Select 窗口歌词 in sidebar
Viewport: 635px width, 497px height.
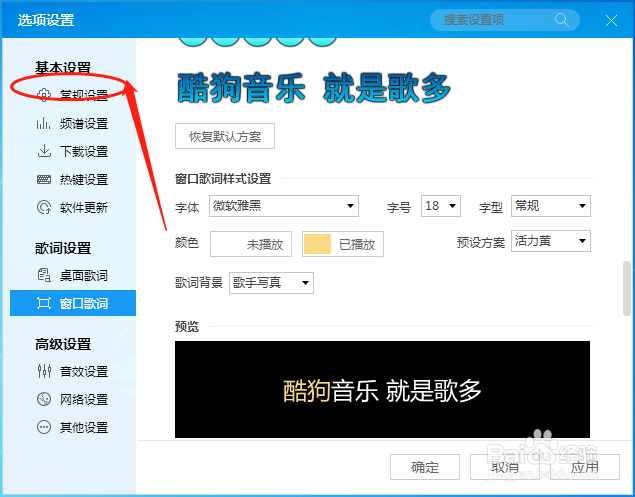click(x=73, y=303)
